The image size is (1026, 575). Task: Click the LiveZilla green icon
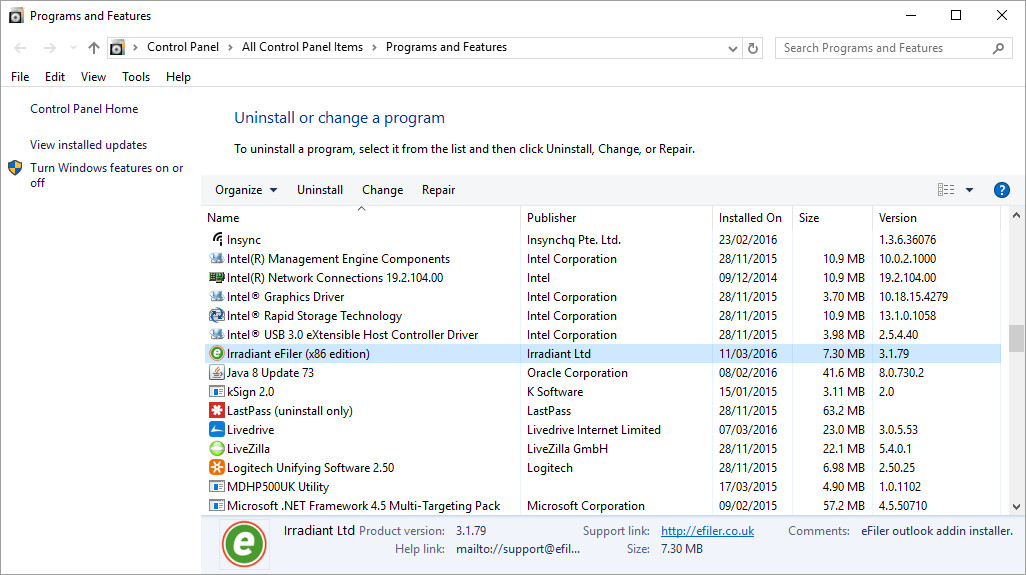click(217, 448)
